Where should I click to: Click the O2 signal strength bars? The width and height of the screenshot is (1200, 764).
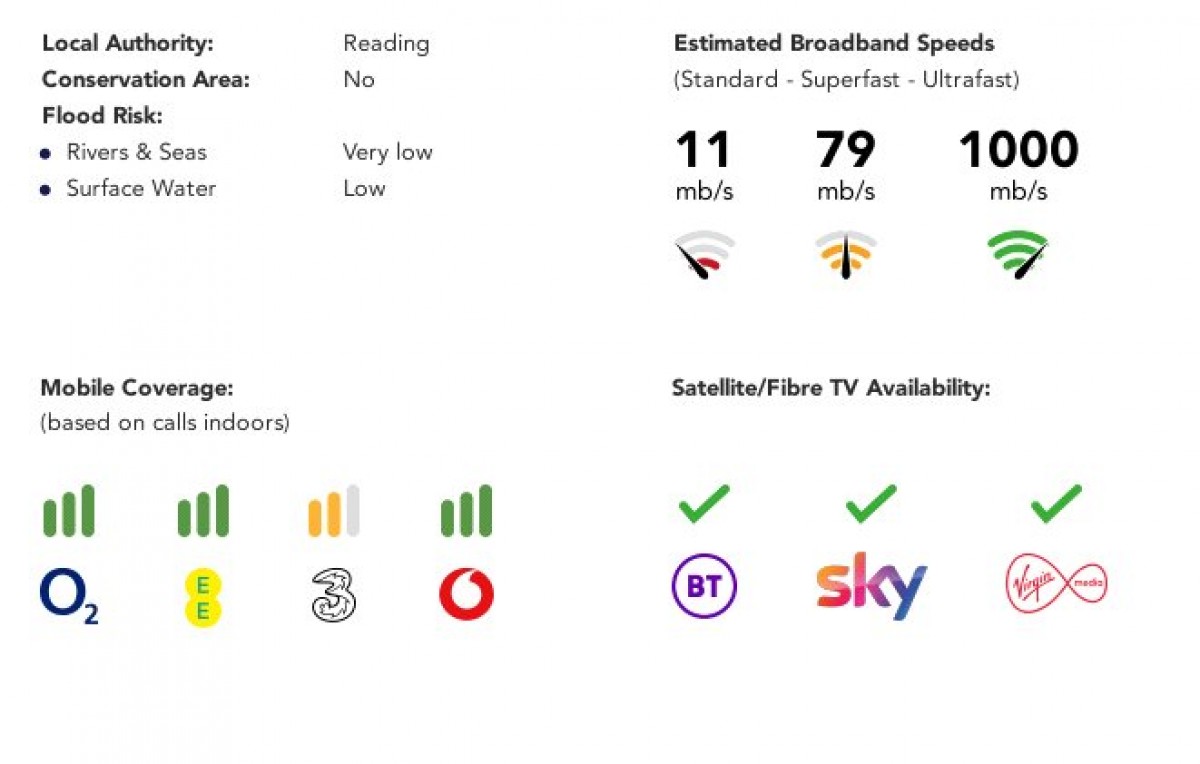(x=69, y=512)
